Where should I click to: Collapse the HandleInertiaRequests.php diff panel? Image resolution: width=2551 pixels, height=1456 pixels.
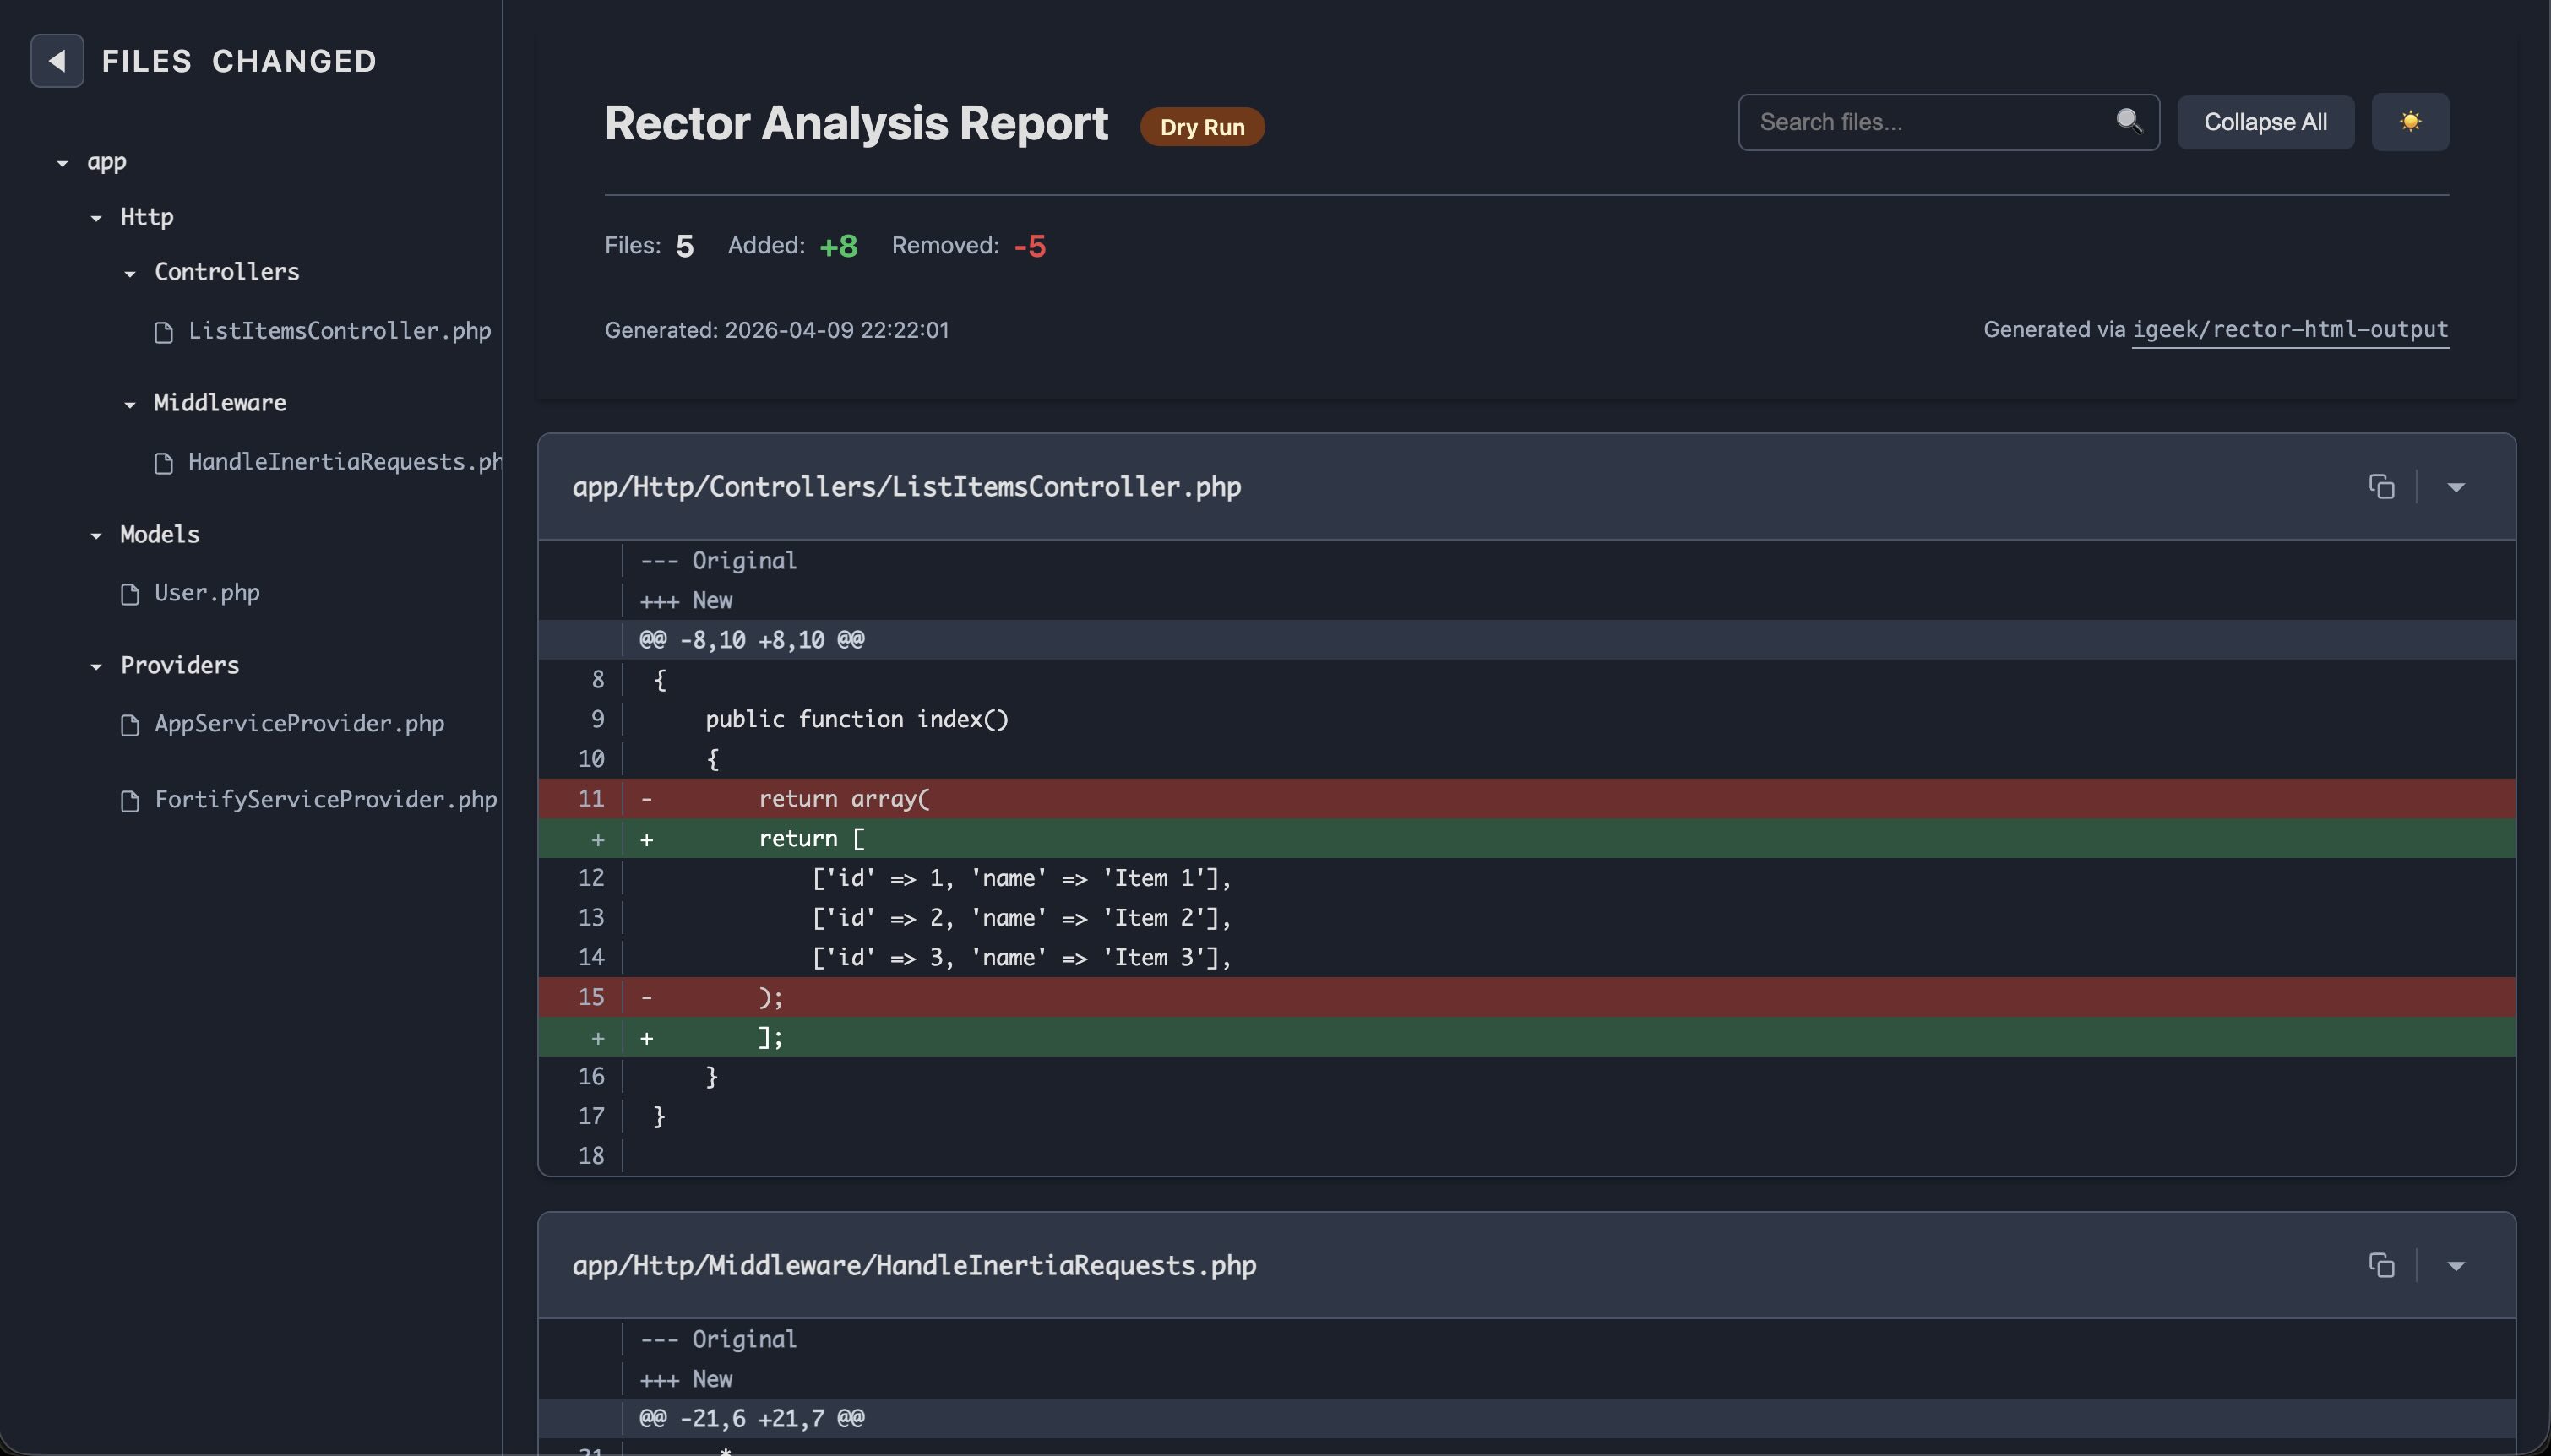coord(2455,1265)
